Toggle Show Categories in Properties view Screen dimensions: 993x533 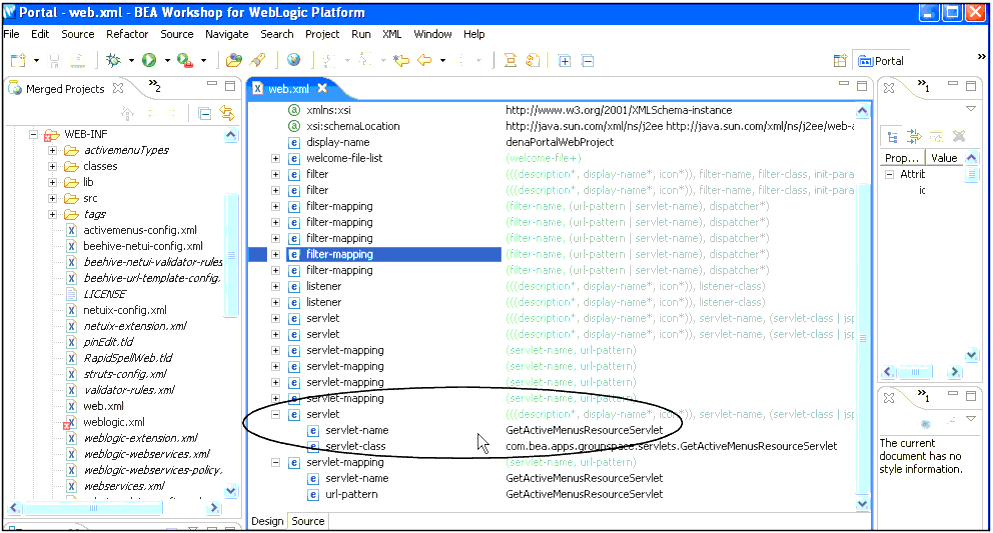[x=892, y=137]
